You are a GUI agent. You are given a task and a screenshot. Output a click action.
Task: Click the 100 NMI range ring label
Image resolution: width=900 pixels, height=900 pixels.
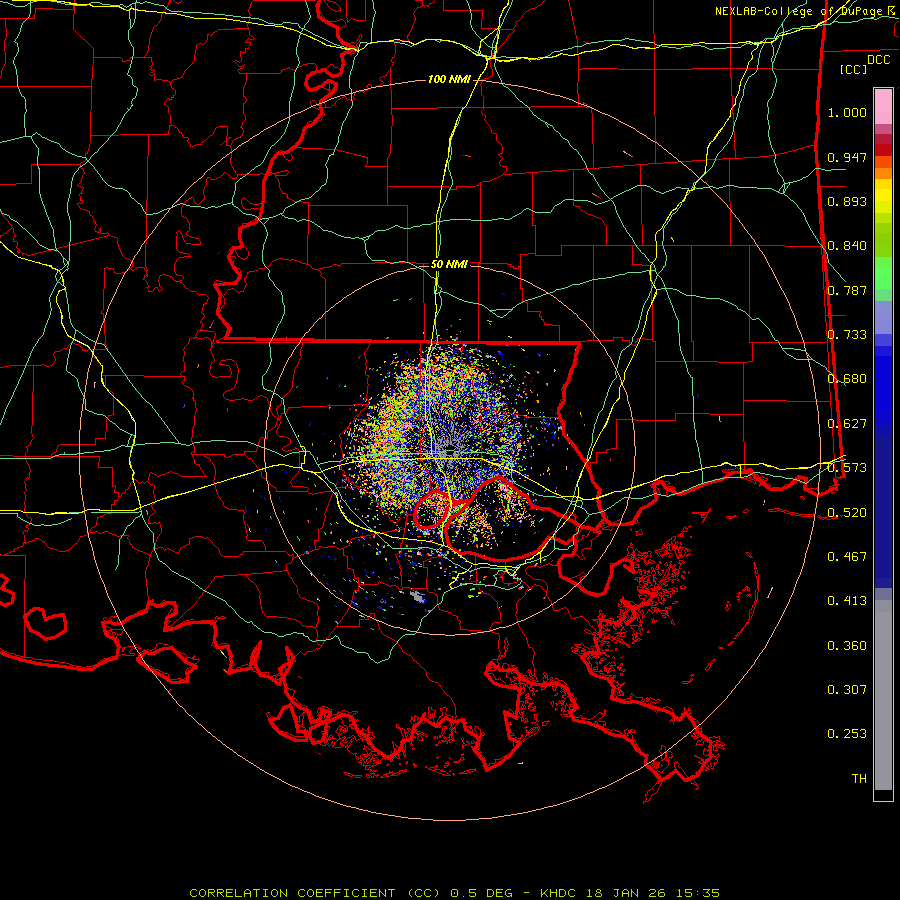449,79
